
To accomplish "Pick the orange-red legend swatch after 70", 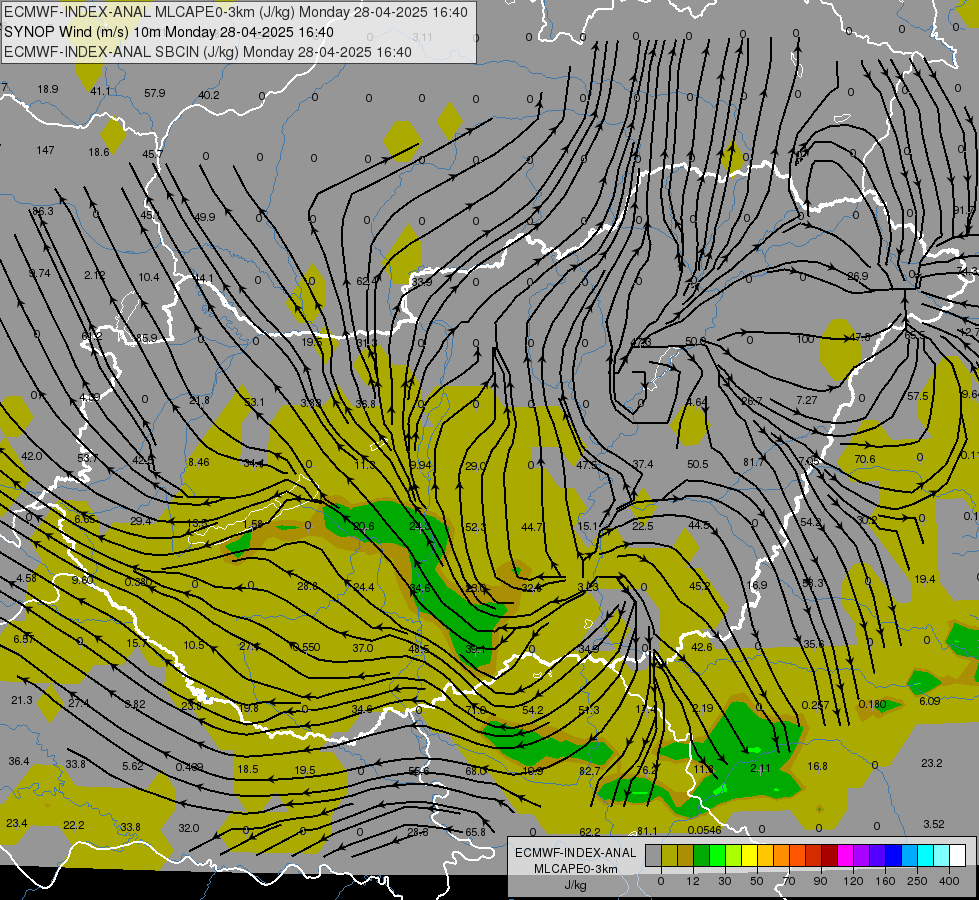I will click(x=797, y=855).
